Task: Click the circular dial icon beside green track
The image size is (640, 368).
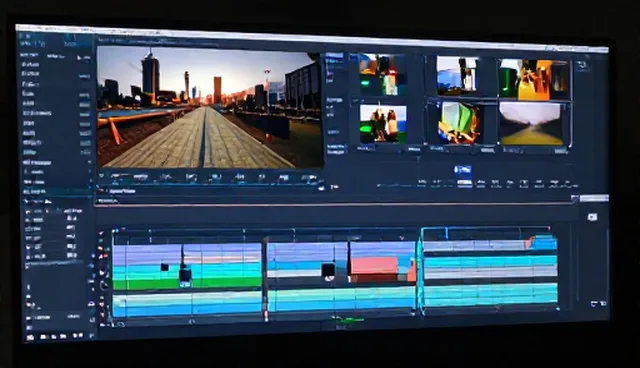Action: 104,286
